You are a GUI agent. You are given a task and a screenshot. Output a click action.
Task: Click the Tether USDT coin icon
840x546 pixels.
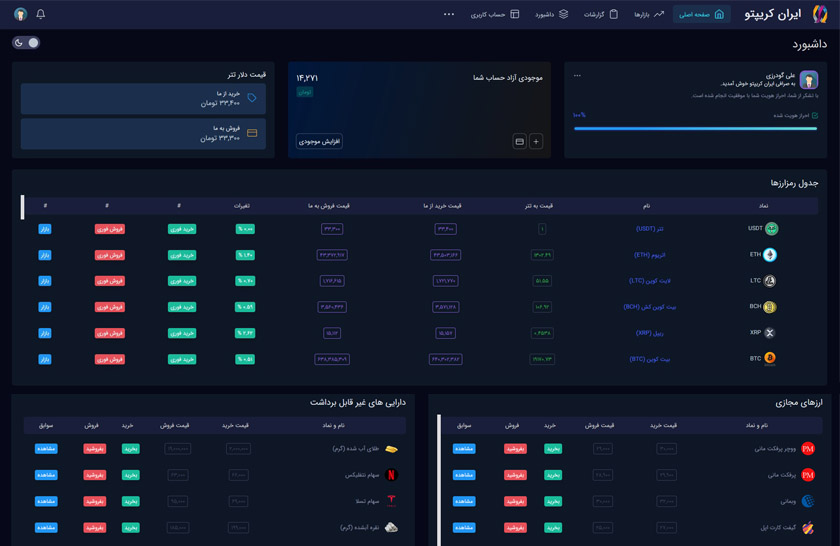pyautogui.click(x=771, y=229)
